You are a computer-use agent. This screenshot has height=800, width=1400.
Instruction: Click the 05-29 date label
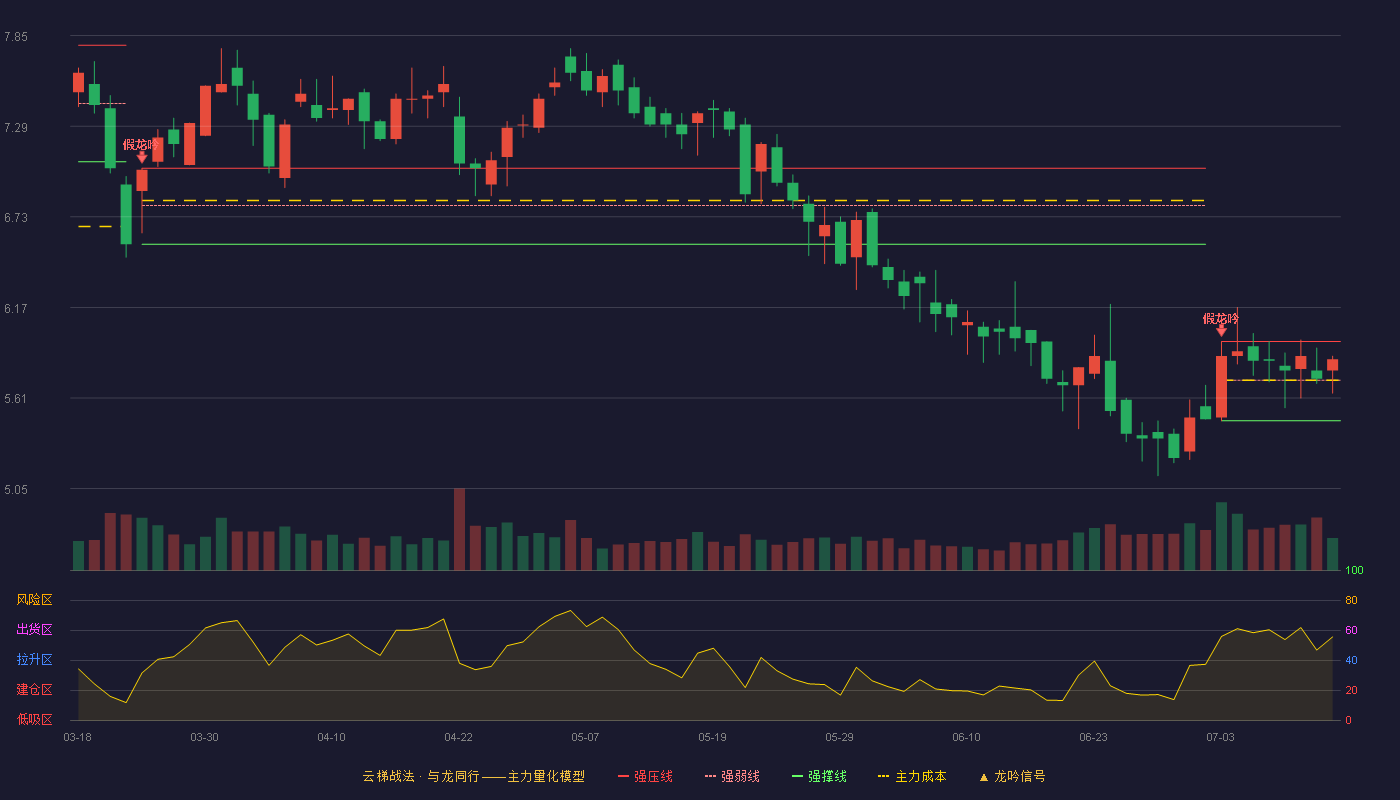[839, 737]
